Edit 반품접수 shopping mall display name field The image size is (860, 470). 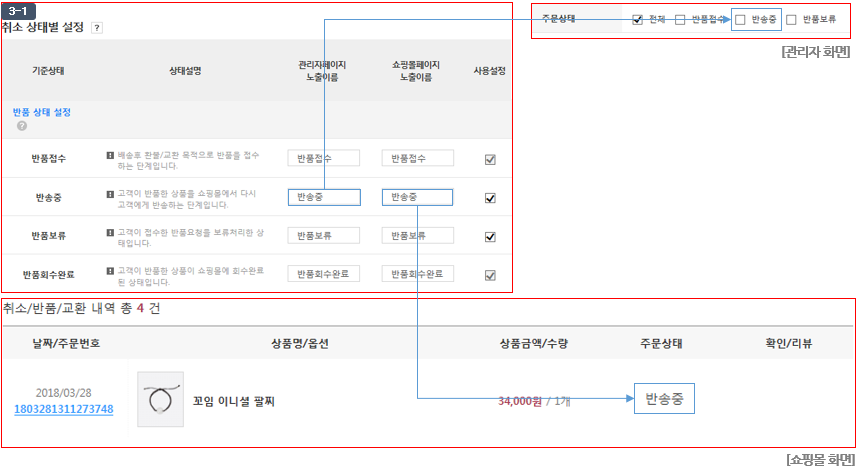click(417, 158)
